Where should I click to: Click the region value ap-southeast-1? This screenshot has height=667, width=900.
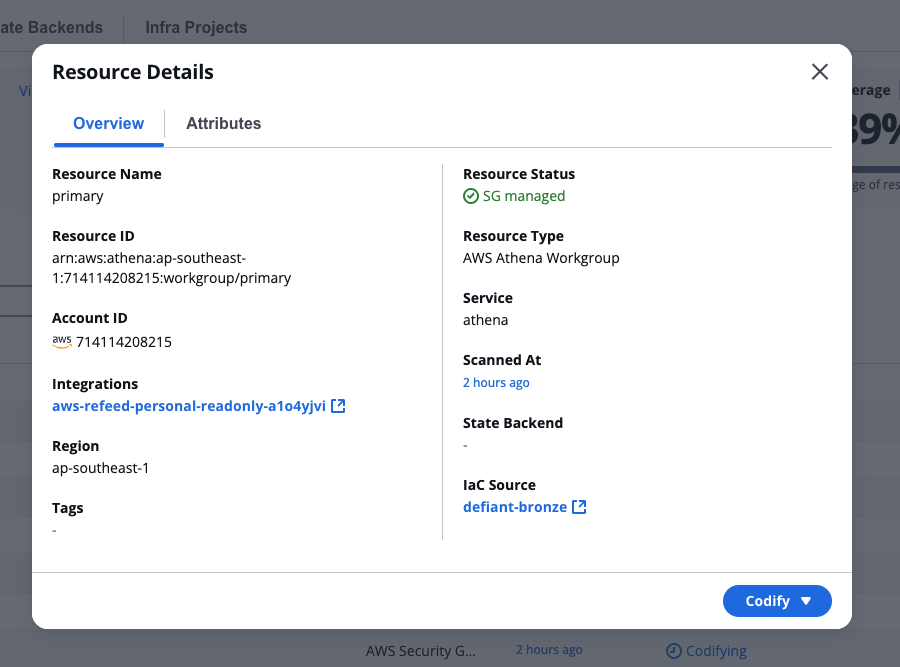coord(100,468)
